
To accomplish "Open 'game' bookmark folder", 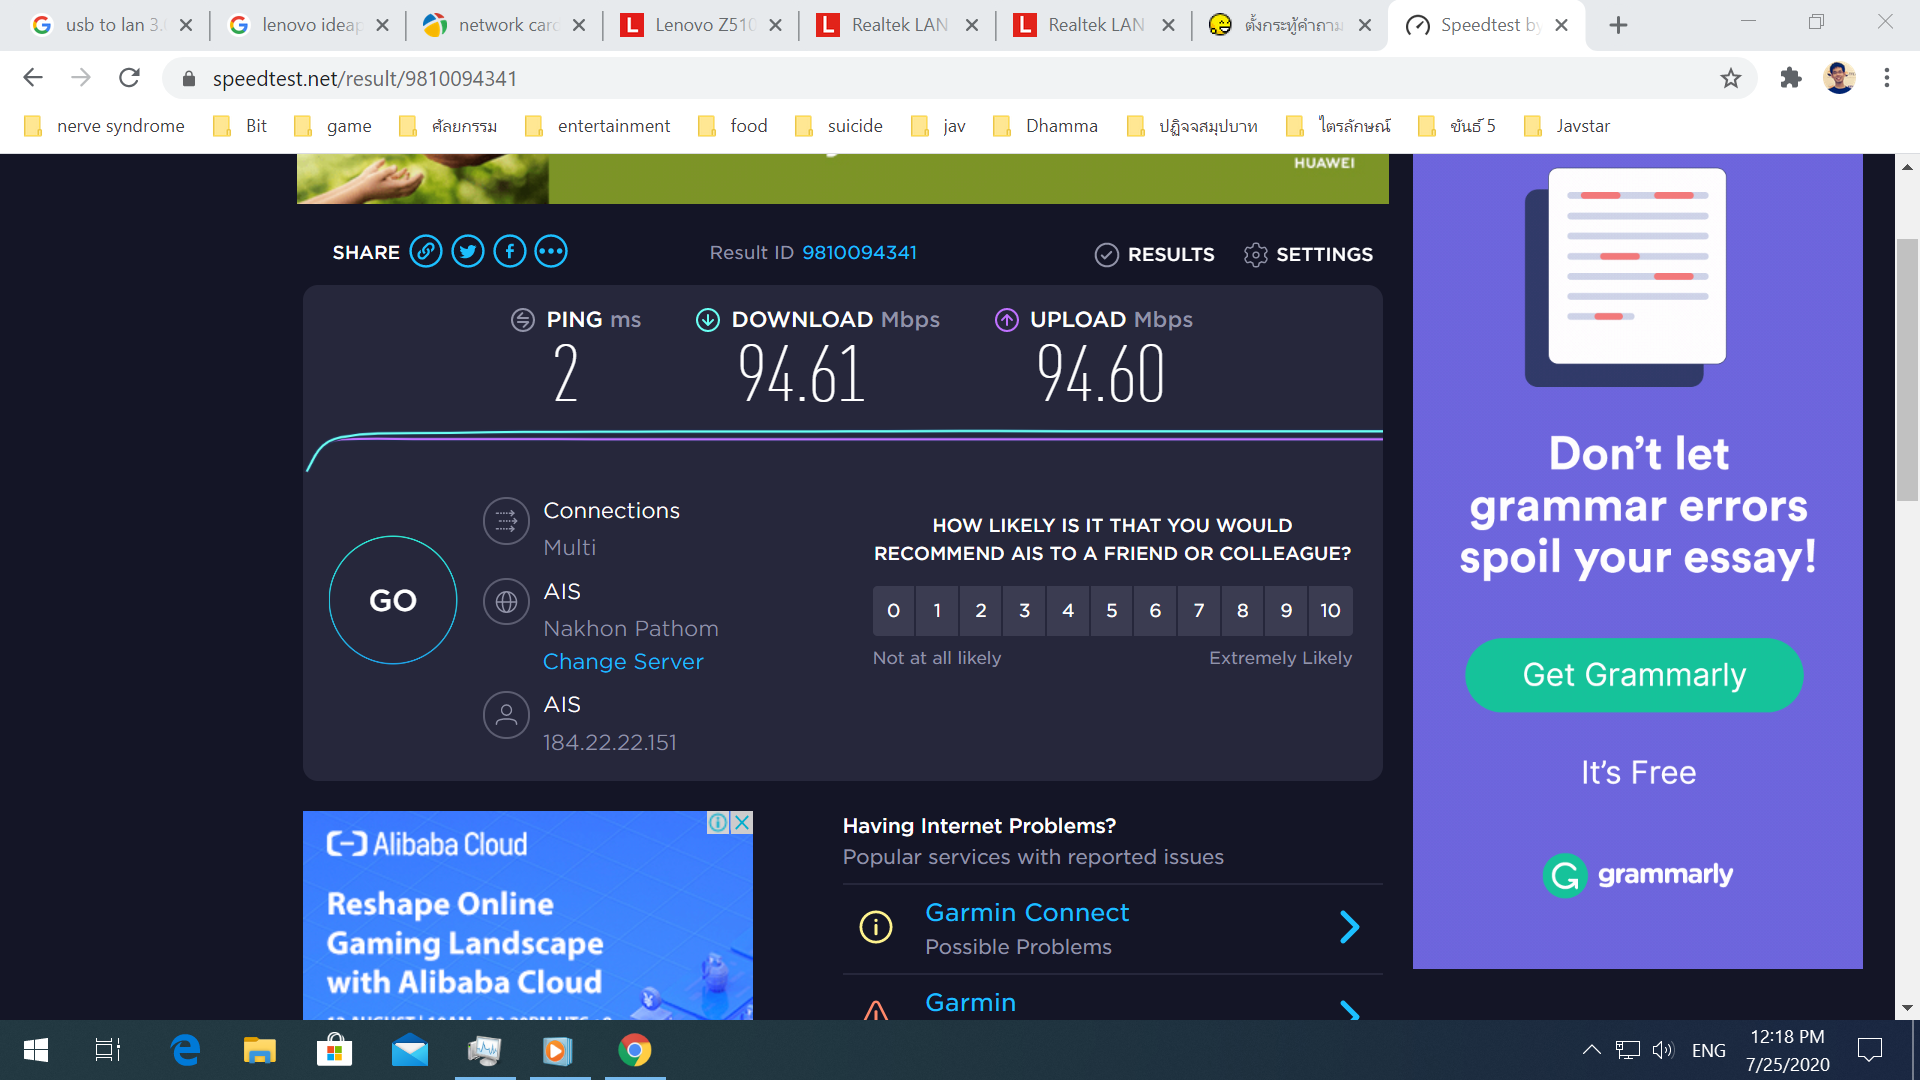I will tap(334, 126).
